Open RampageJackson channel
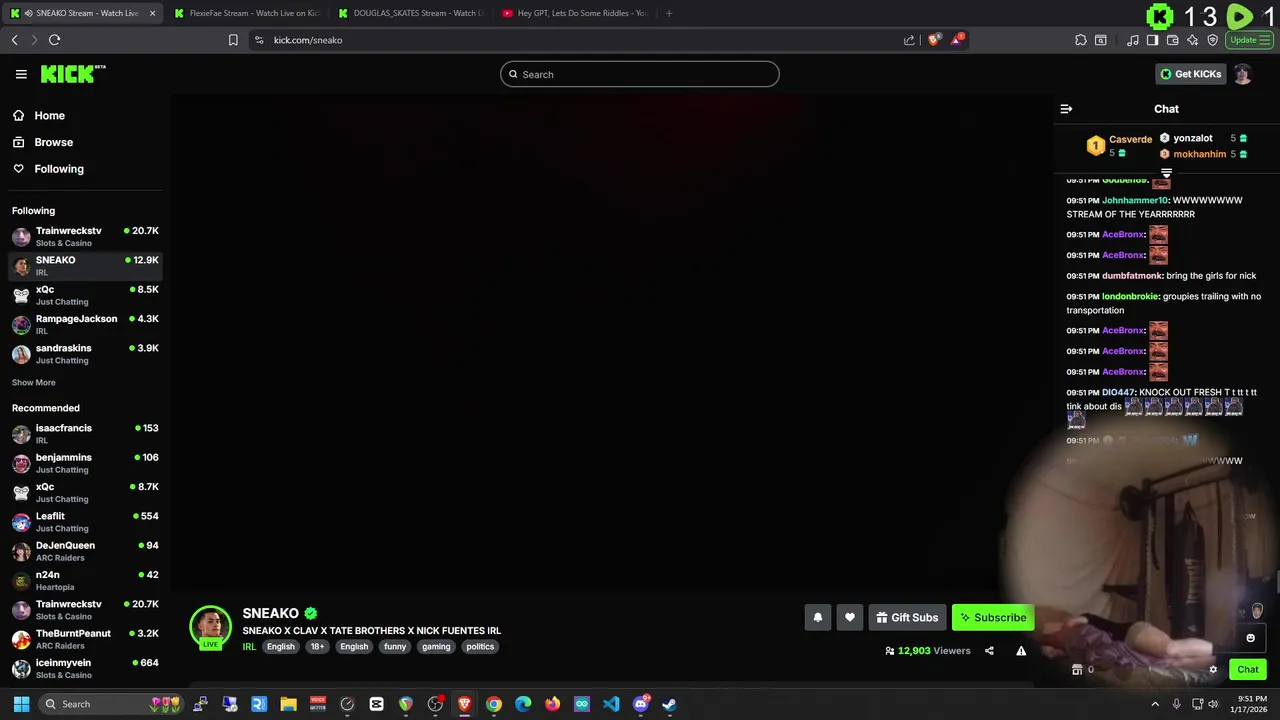1280x720 pixels. coord(84,324)
